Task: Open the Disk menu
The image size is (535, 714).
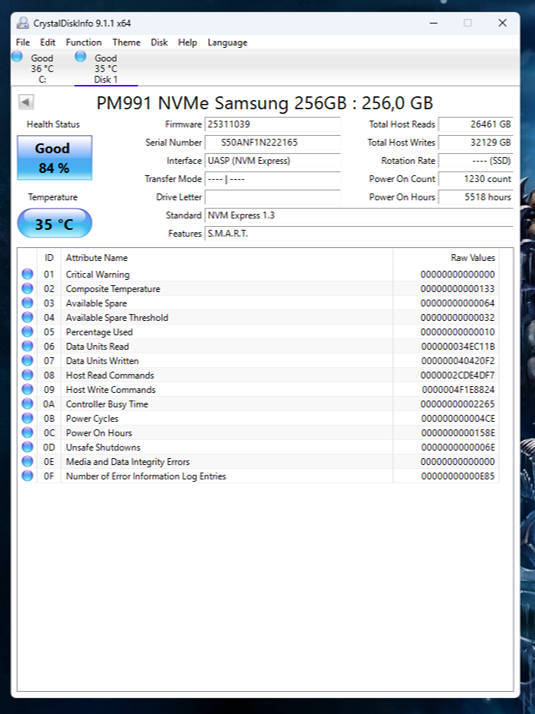Action: pos(159,42)
